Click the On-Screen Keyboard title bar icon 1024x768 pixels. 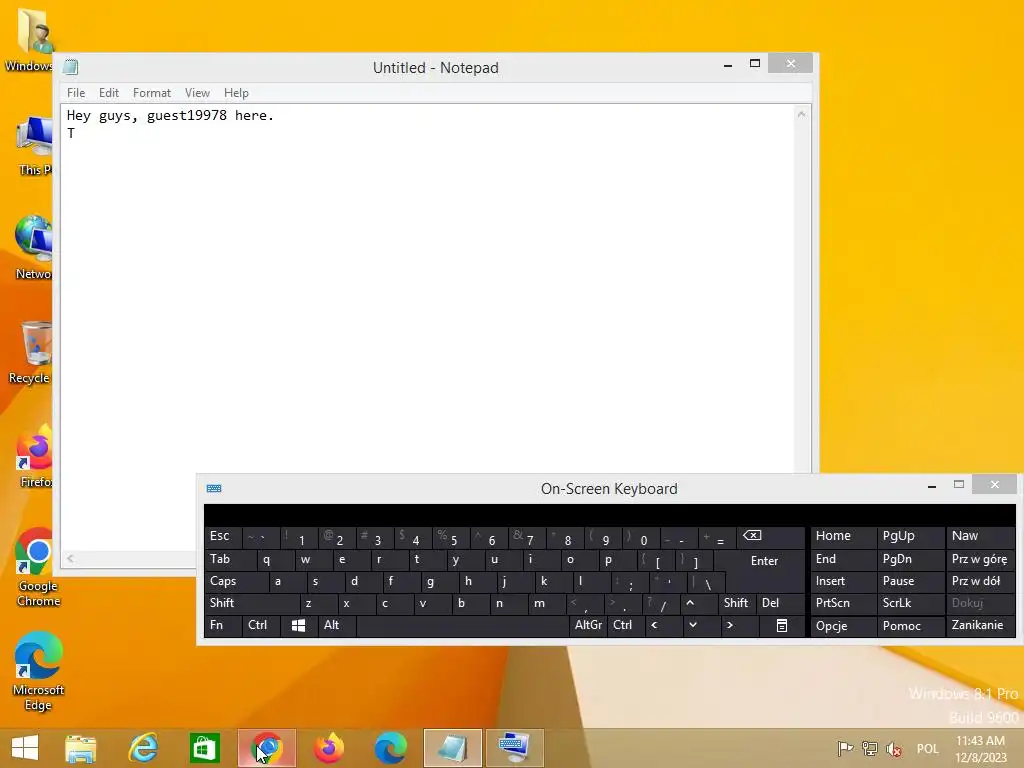[214, 488]
